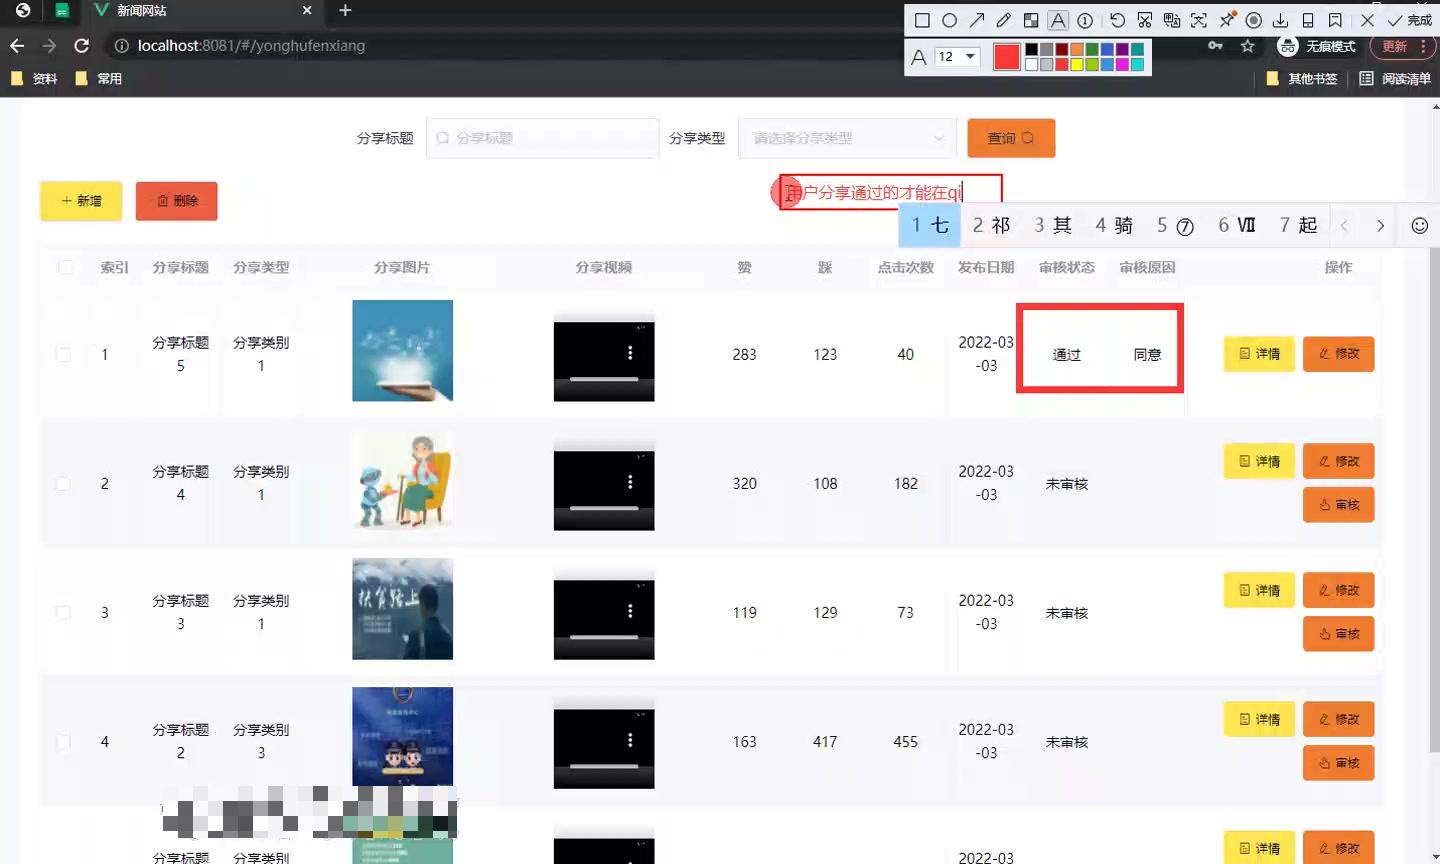The width and height of the screenshot is (1440, 864).
Task: Click the yellow 新增 add button
Action: coord(81,201)
